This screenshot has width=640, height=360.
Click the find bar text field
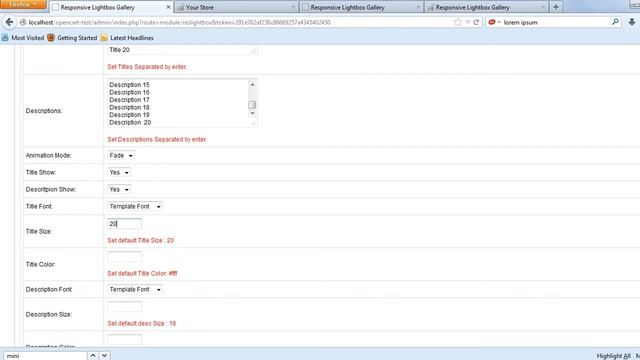click(45, 356)
